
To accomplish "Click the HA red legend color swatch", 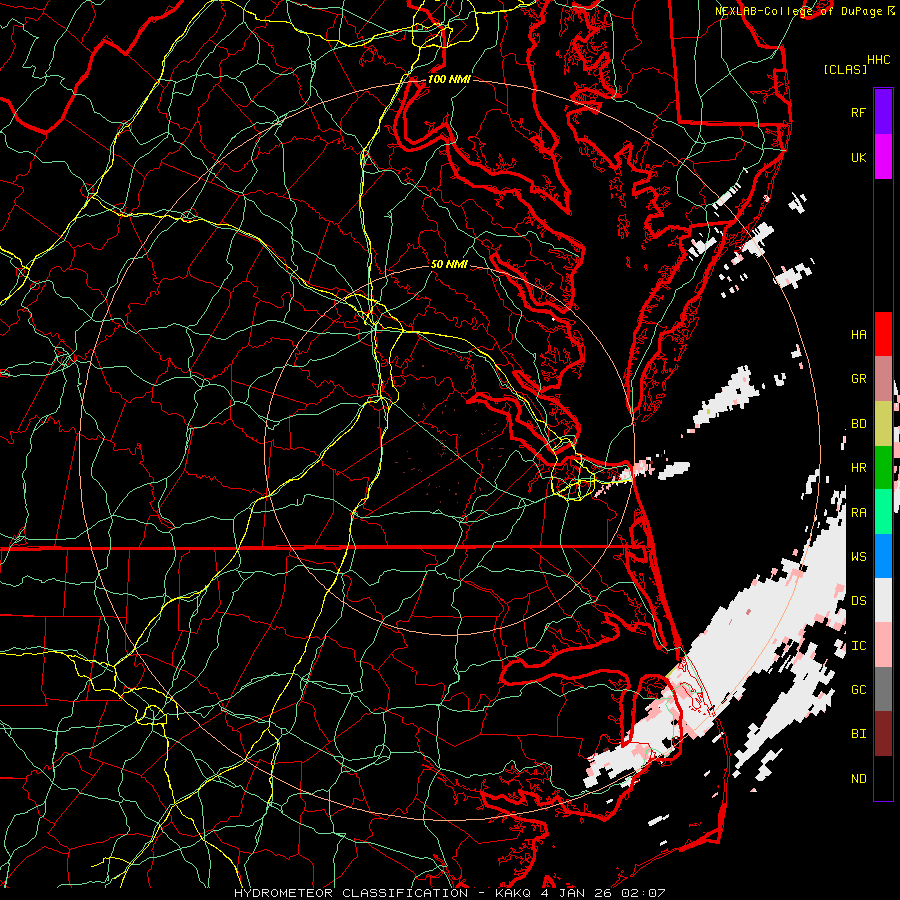I will tap(883, 334).
